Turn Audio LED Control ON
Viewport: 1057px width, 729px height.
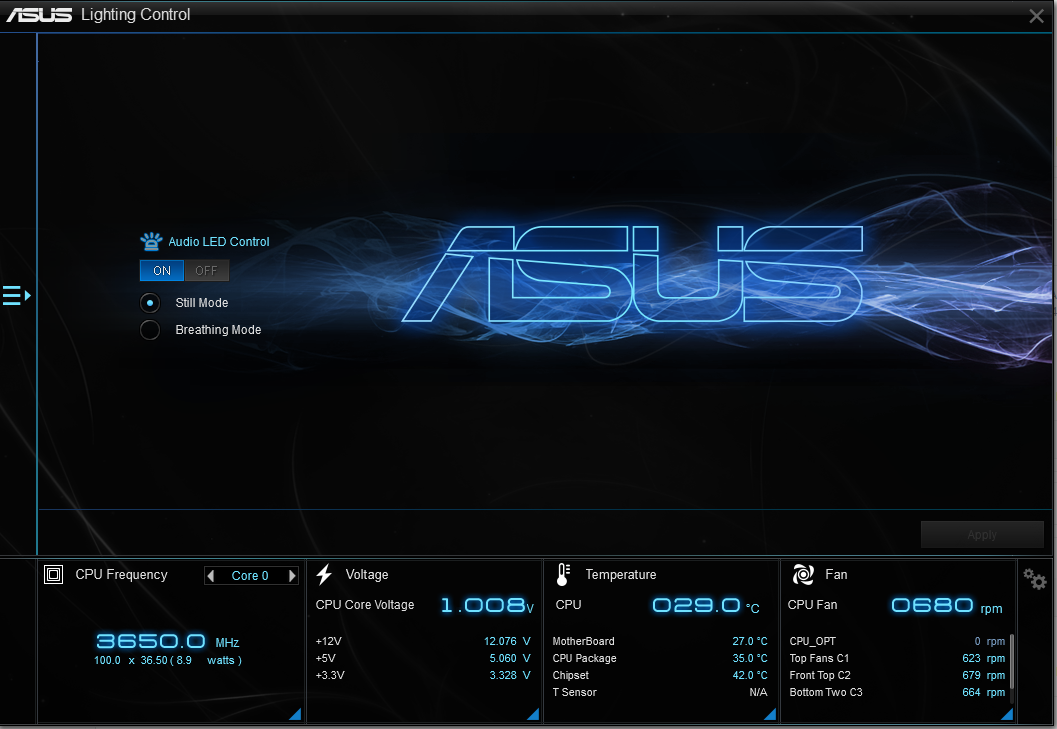click(x=162, y=270)
